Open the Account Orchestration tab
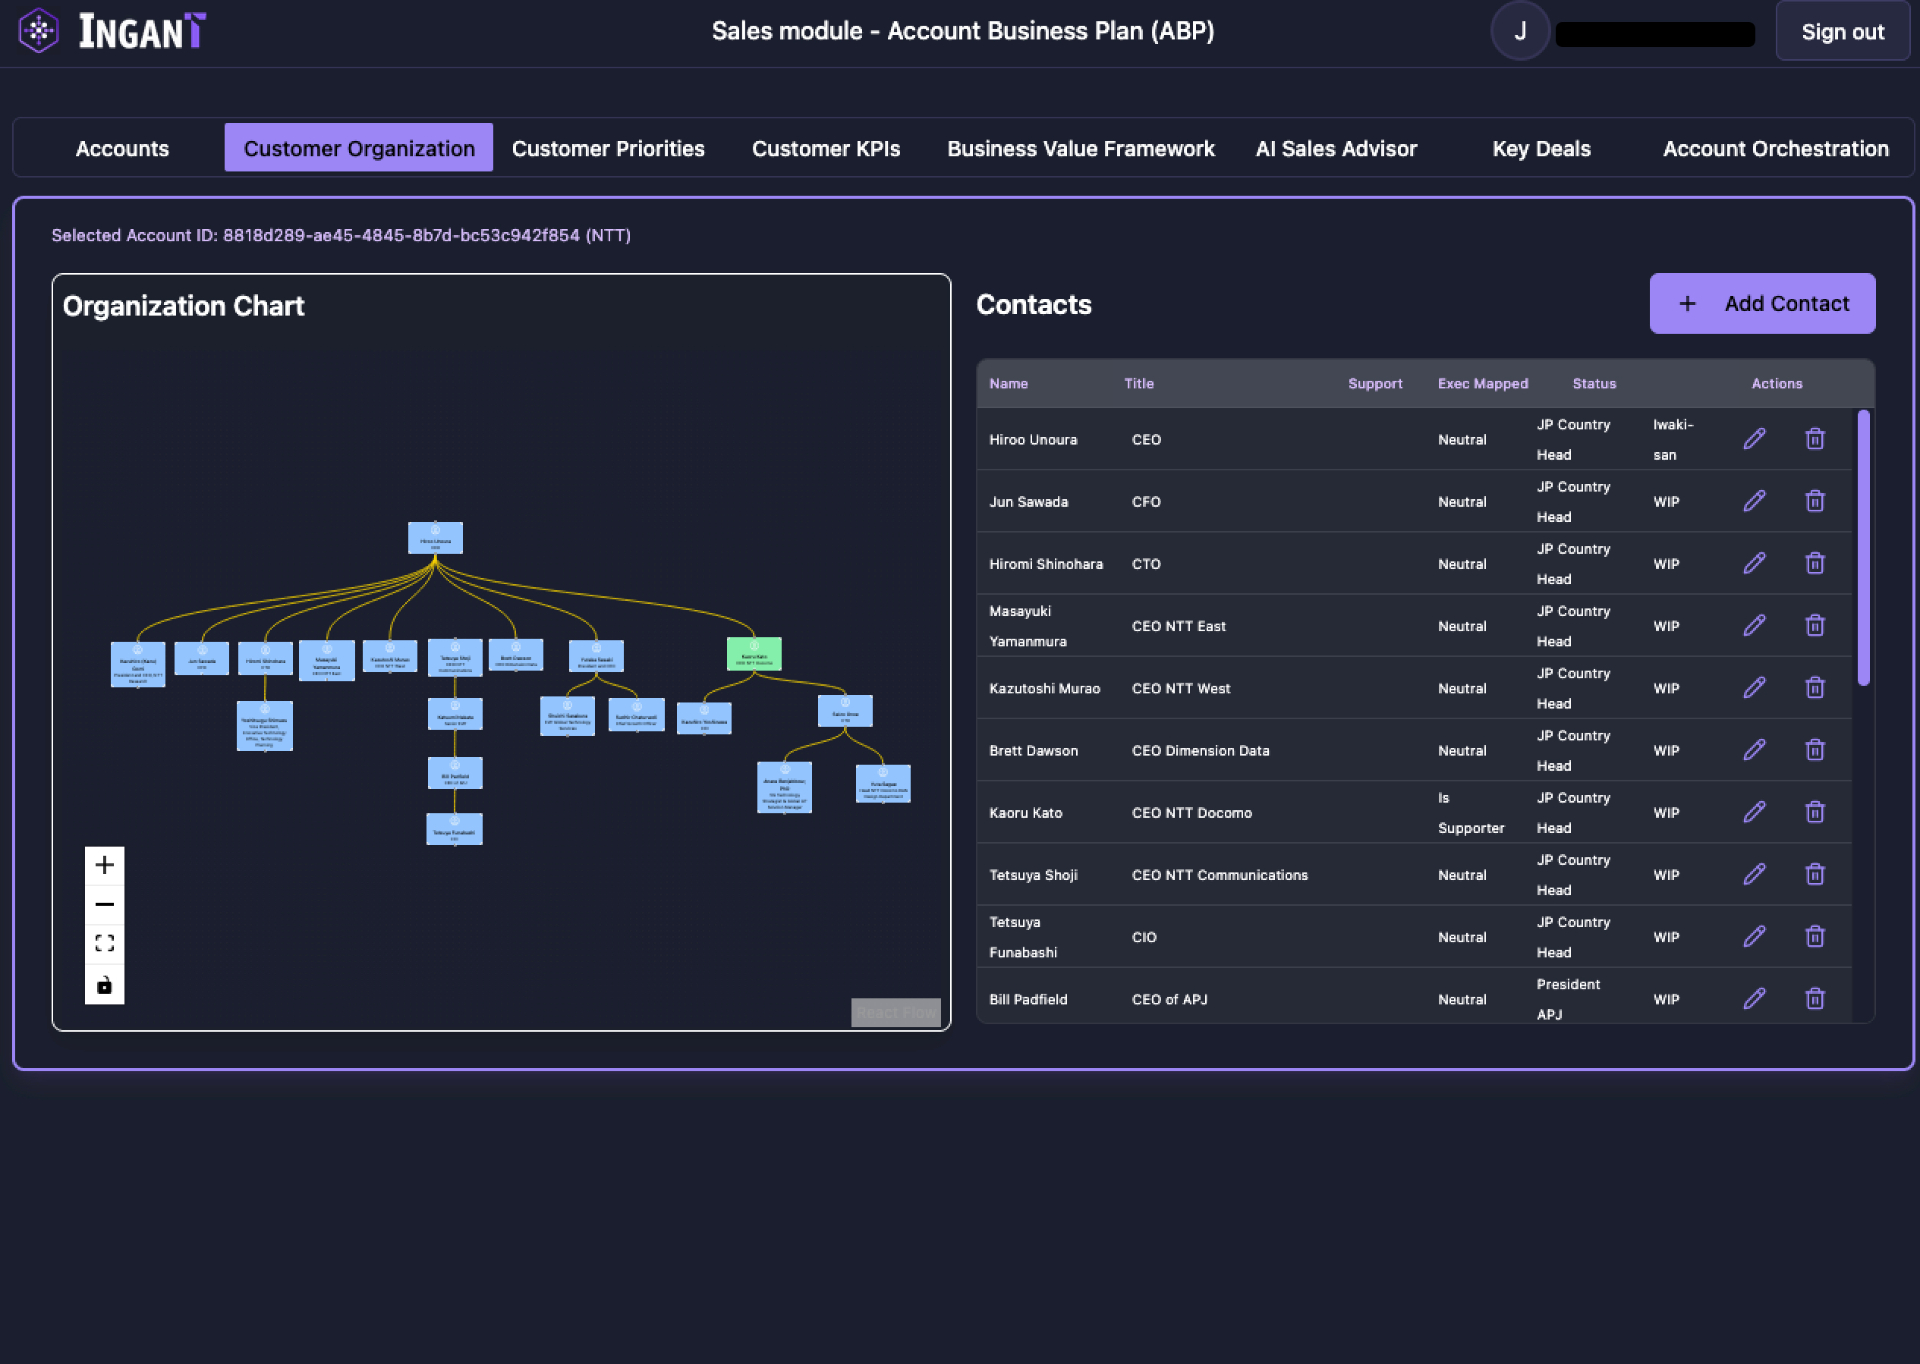 (1776, 148)
